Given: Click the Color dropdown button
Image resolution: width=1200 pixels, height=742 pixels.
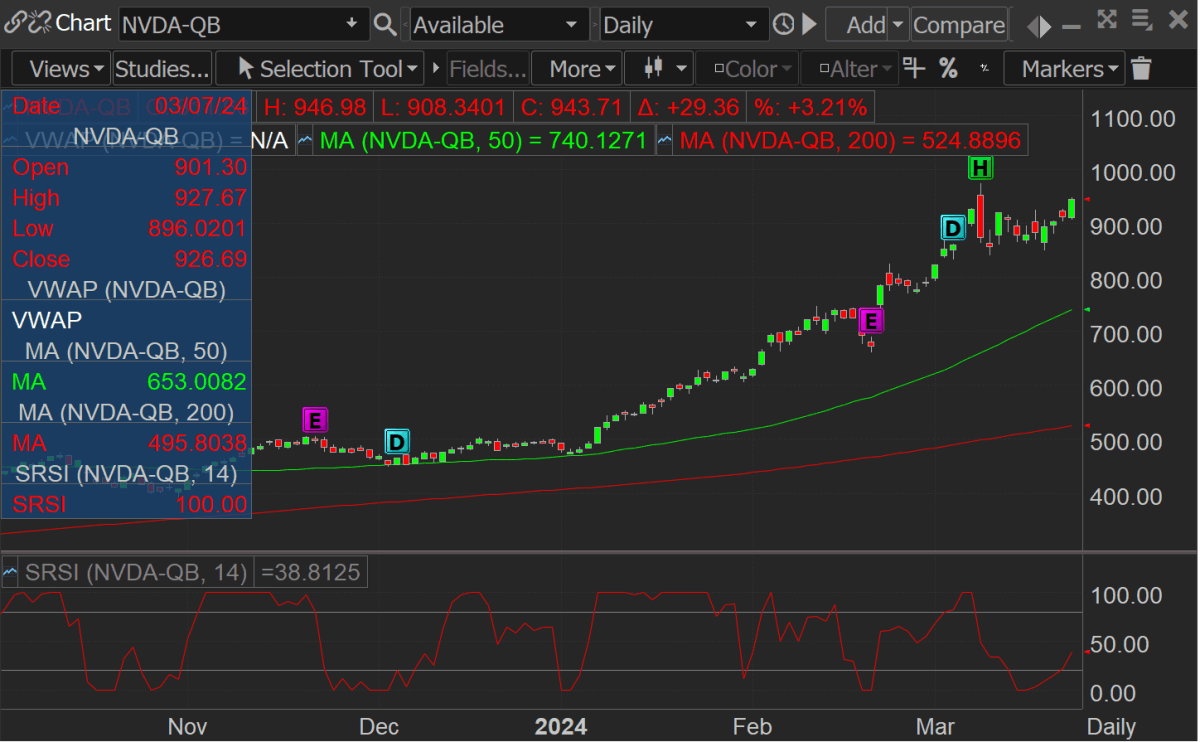Looking at the screenshot, I should click(x=748, y=69).
